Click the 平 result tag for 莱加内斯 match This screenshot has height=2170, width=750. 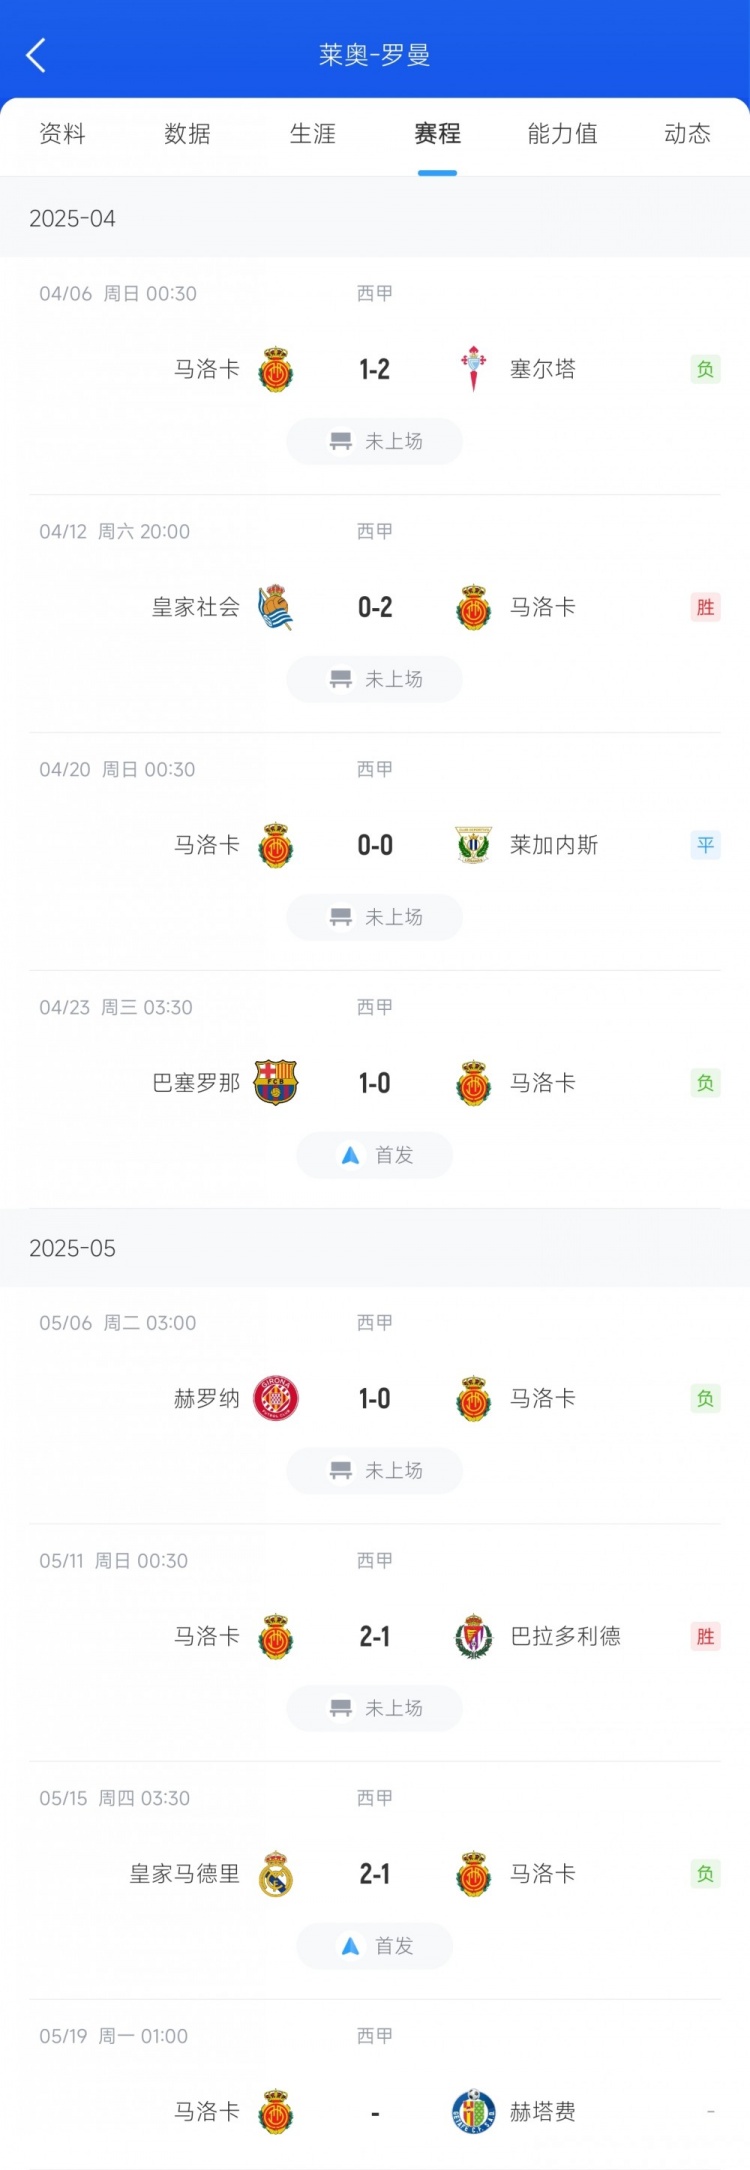[x=705, y=846]
